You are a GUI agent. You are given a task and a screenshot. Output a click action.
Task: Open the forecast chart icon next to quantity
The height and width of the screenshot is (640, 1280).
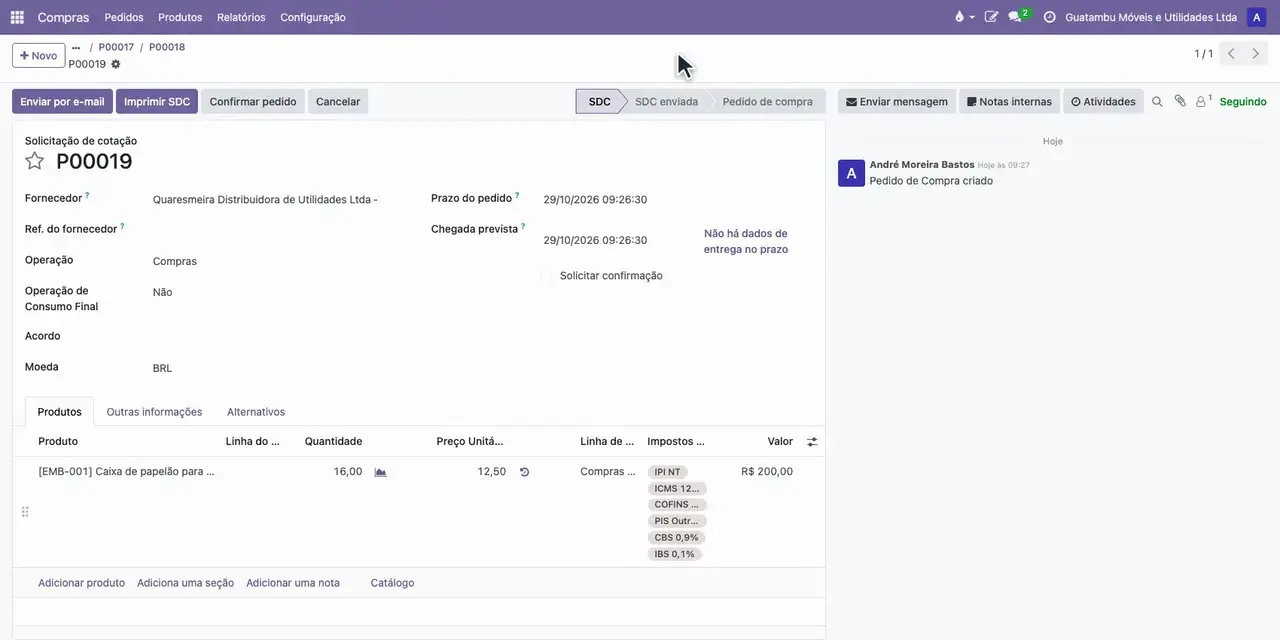coord(380,472)
